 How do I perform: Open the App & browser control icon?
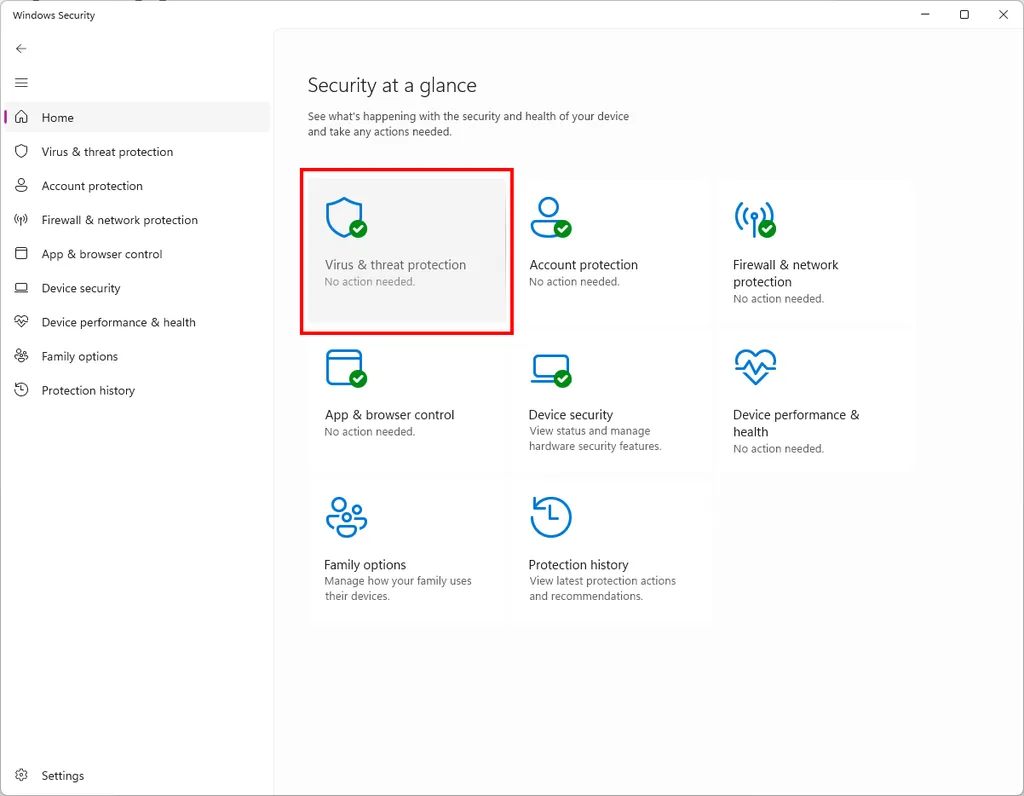pos(345,366)
